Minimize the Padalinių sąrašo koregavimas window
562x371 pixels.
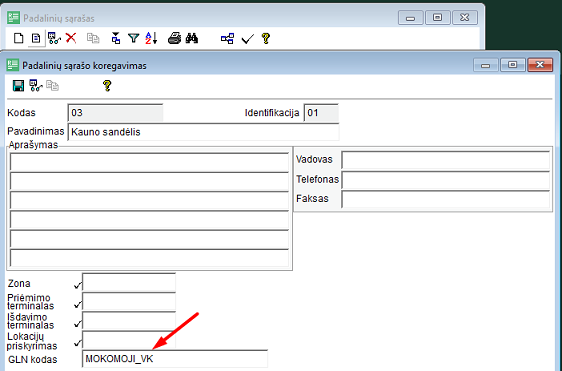(486, 65)
